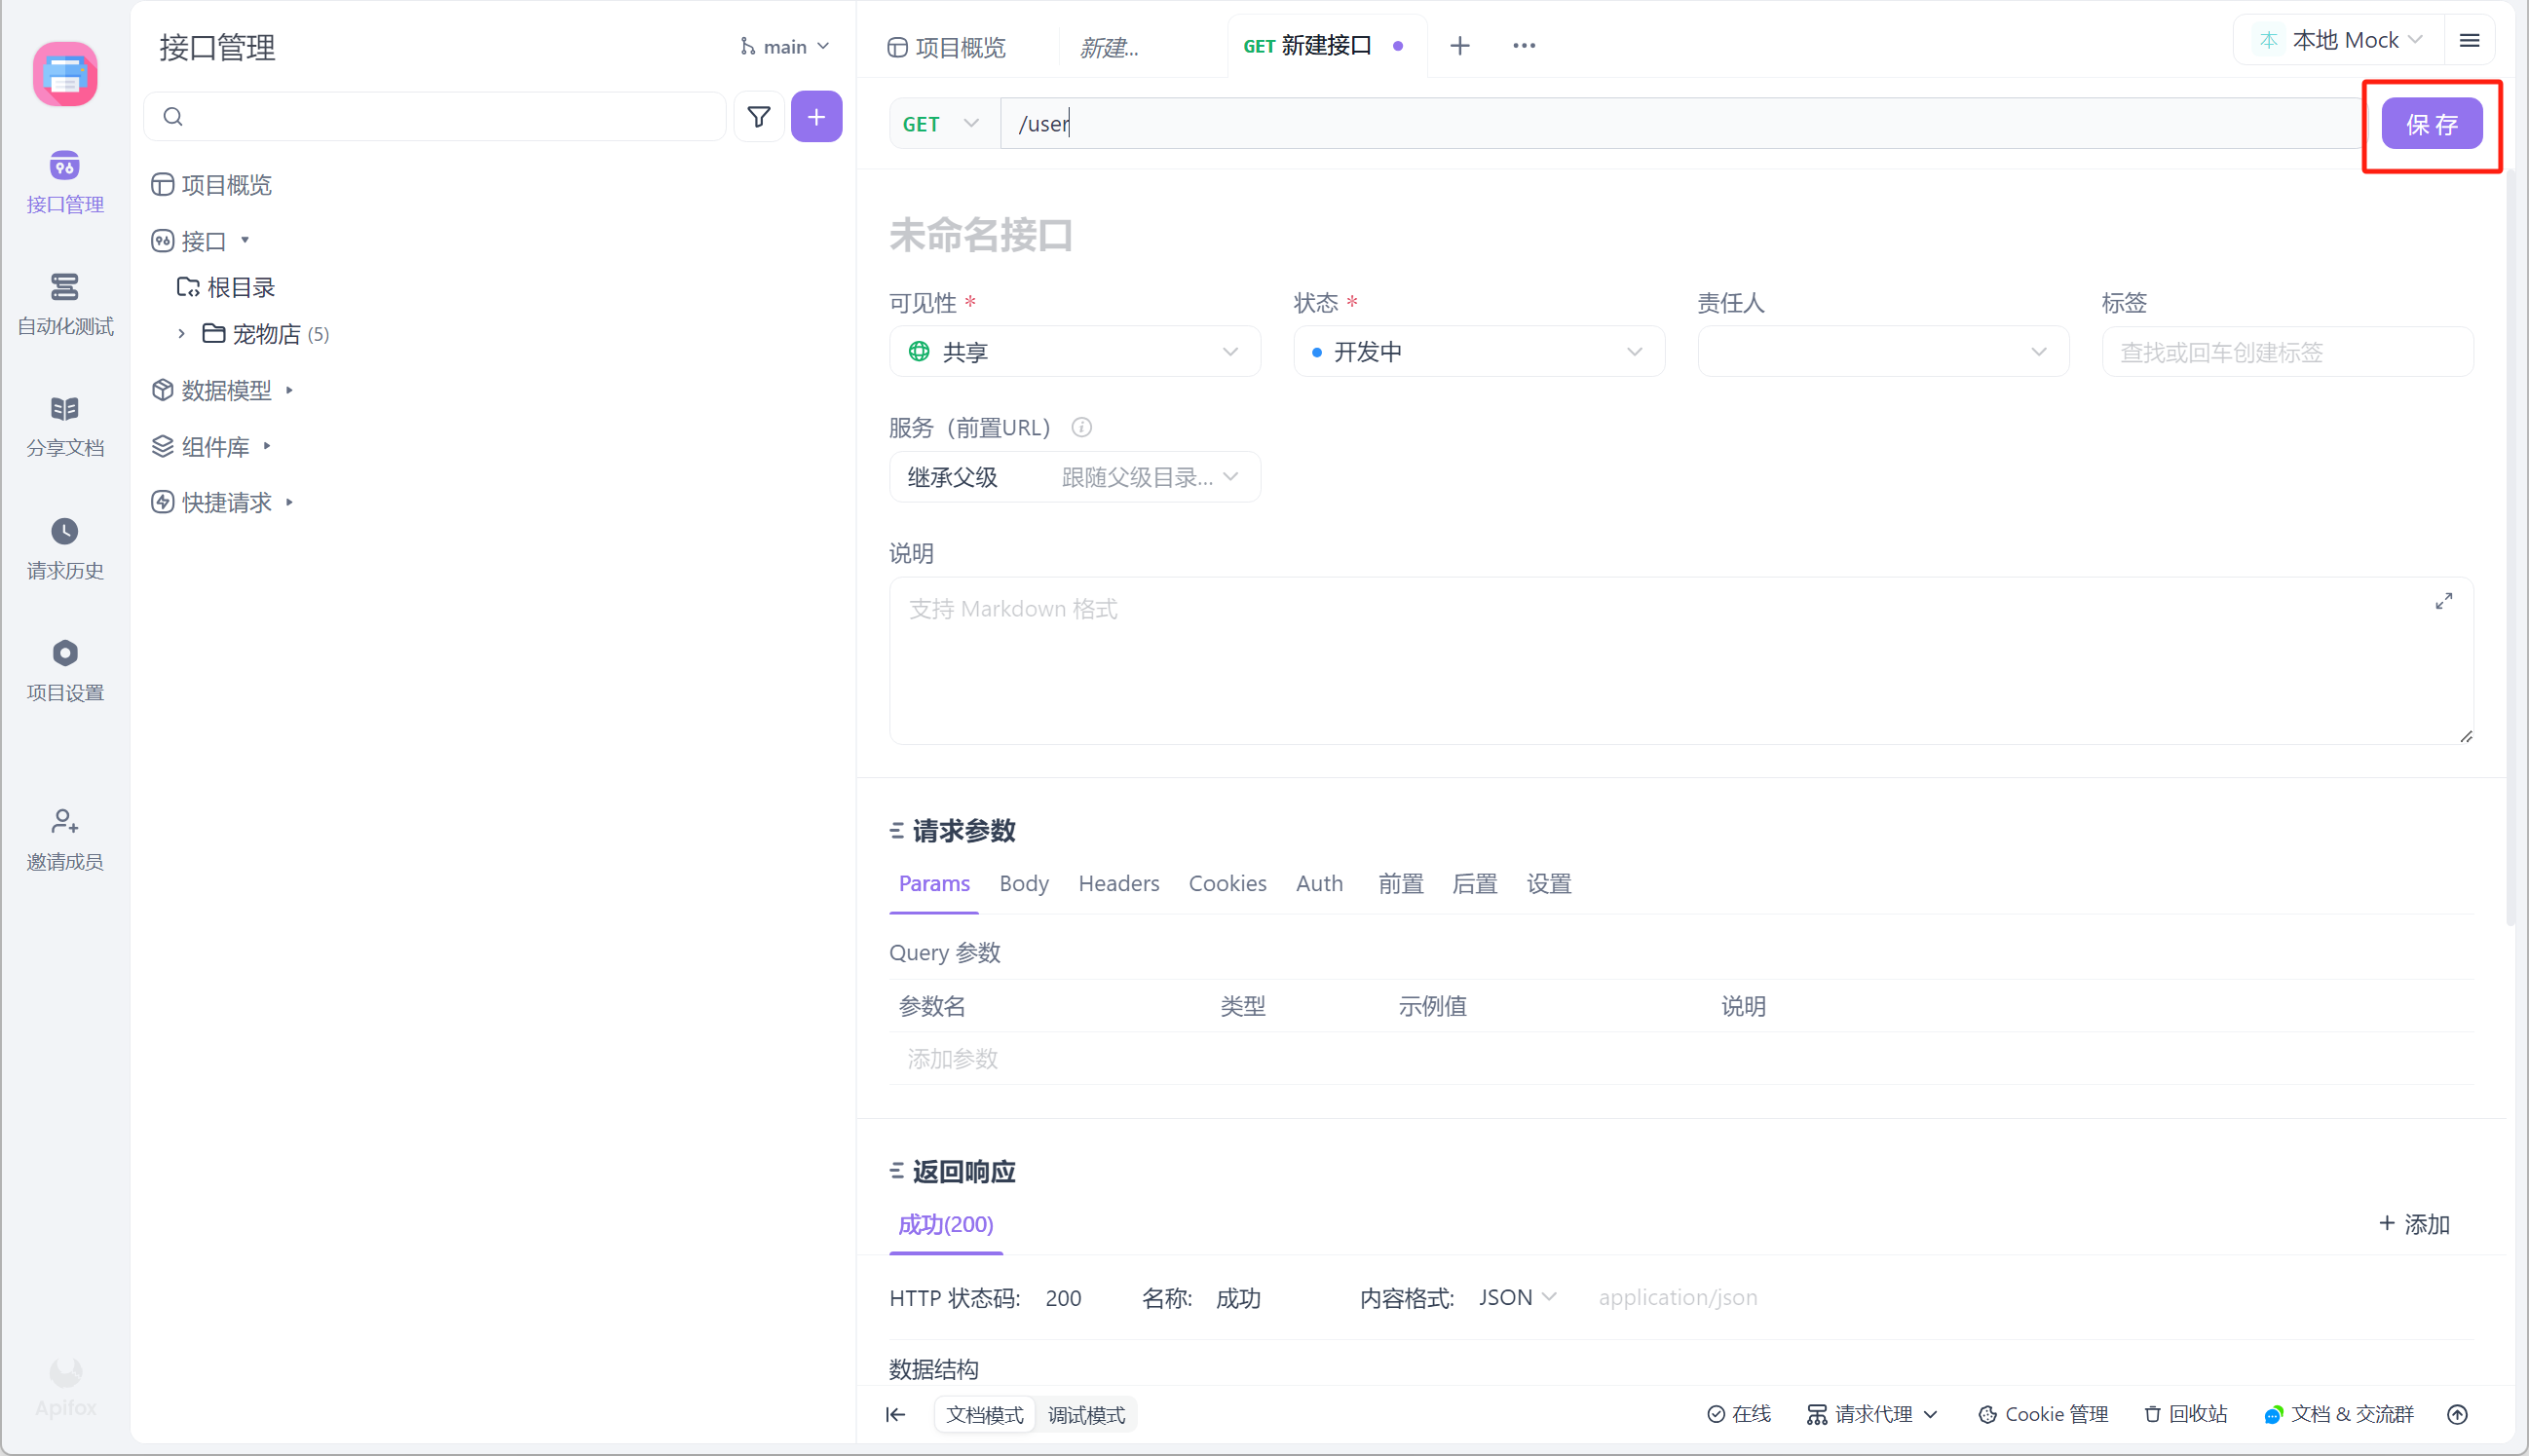This screenshot has height=1456, width=2529.
Task: Collapse the left panel arrow icon
Action: (895, 1414)
